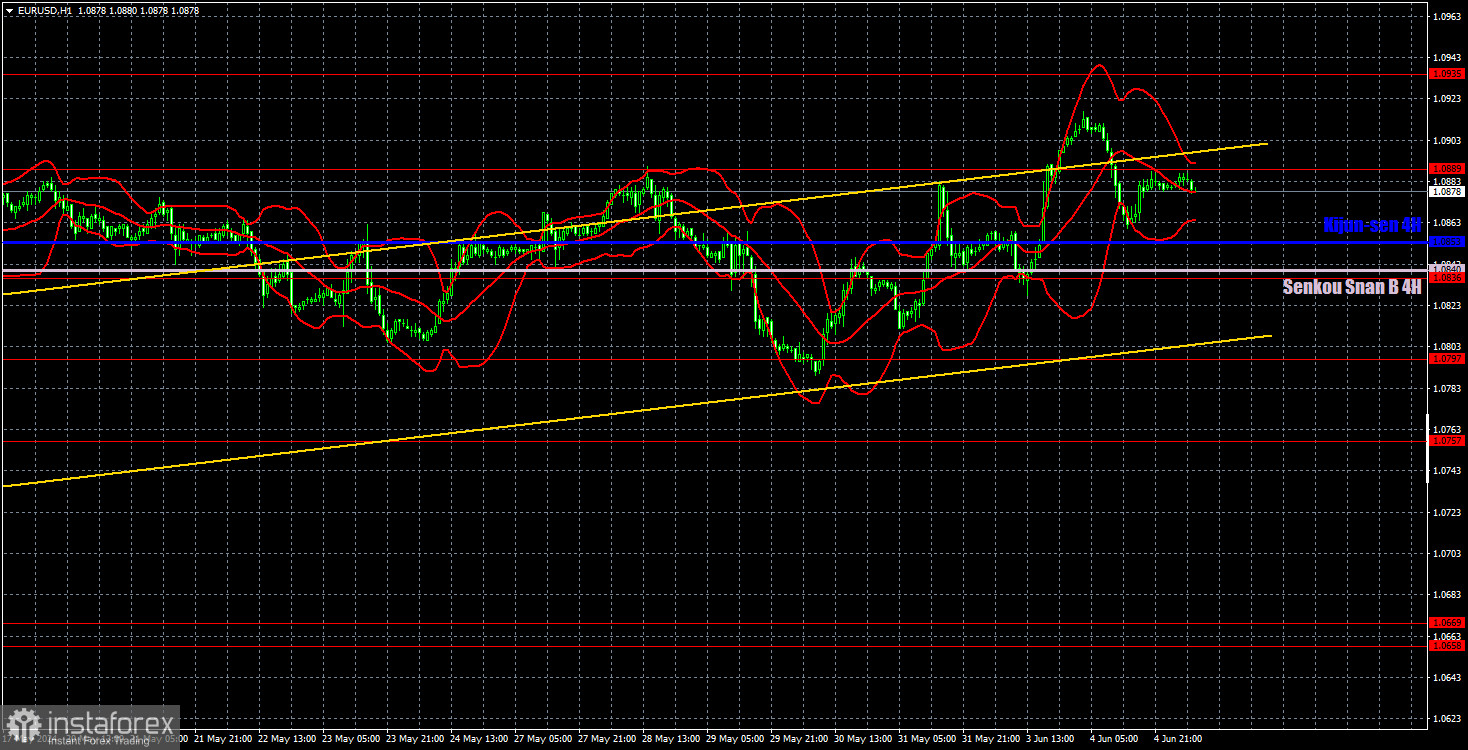Image resolution: width=1468 pixels, height=750 pixels.
Task: Click the 1.0943 price axis label
Action: coord(1447,57)
